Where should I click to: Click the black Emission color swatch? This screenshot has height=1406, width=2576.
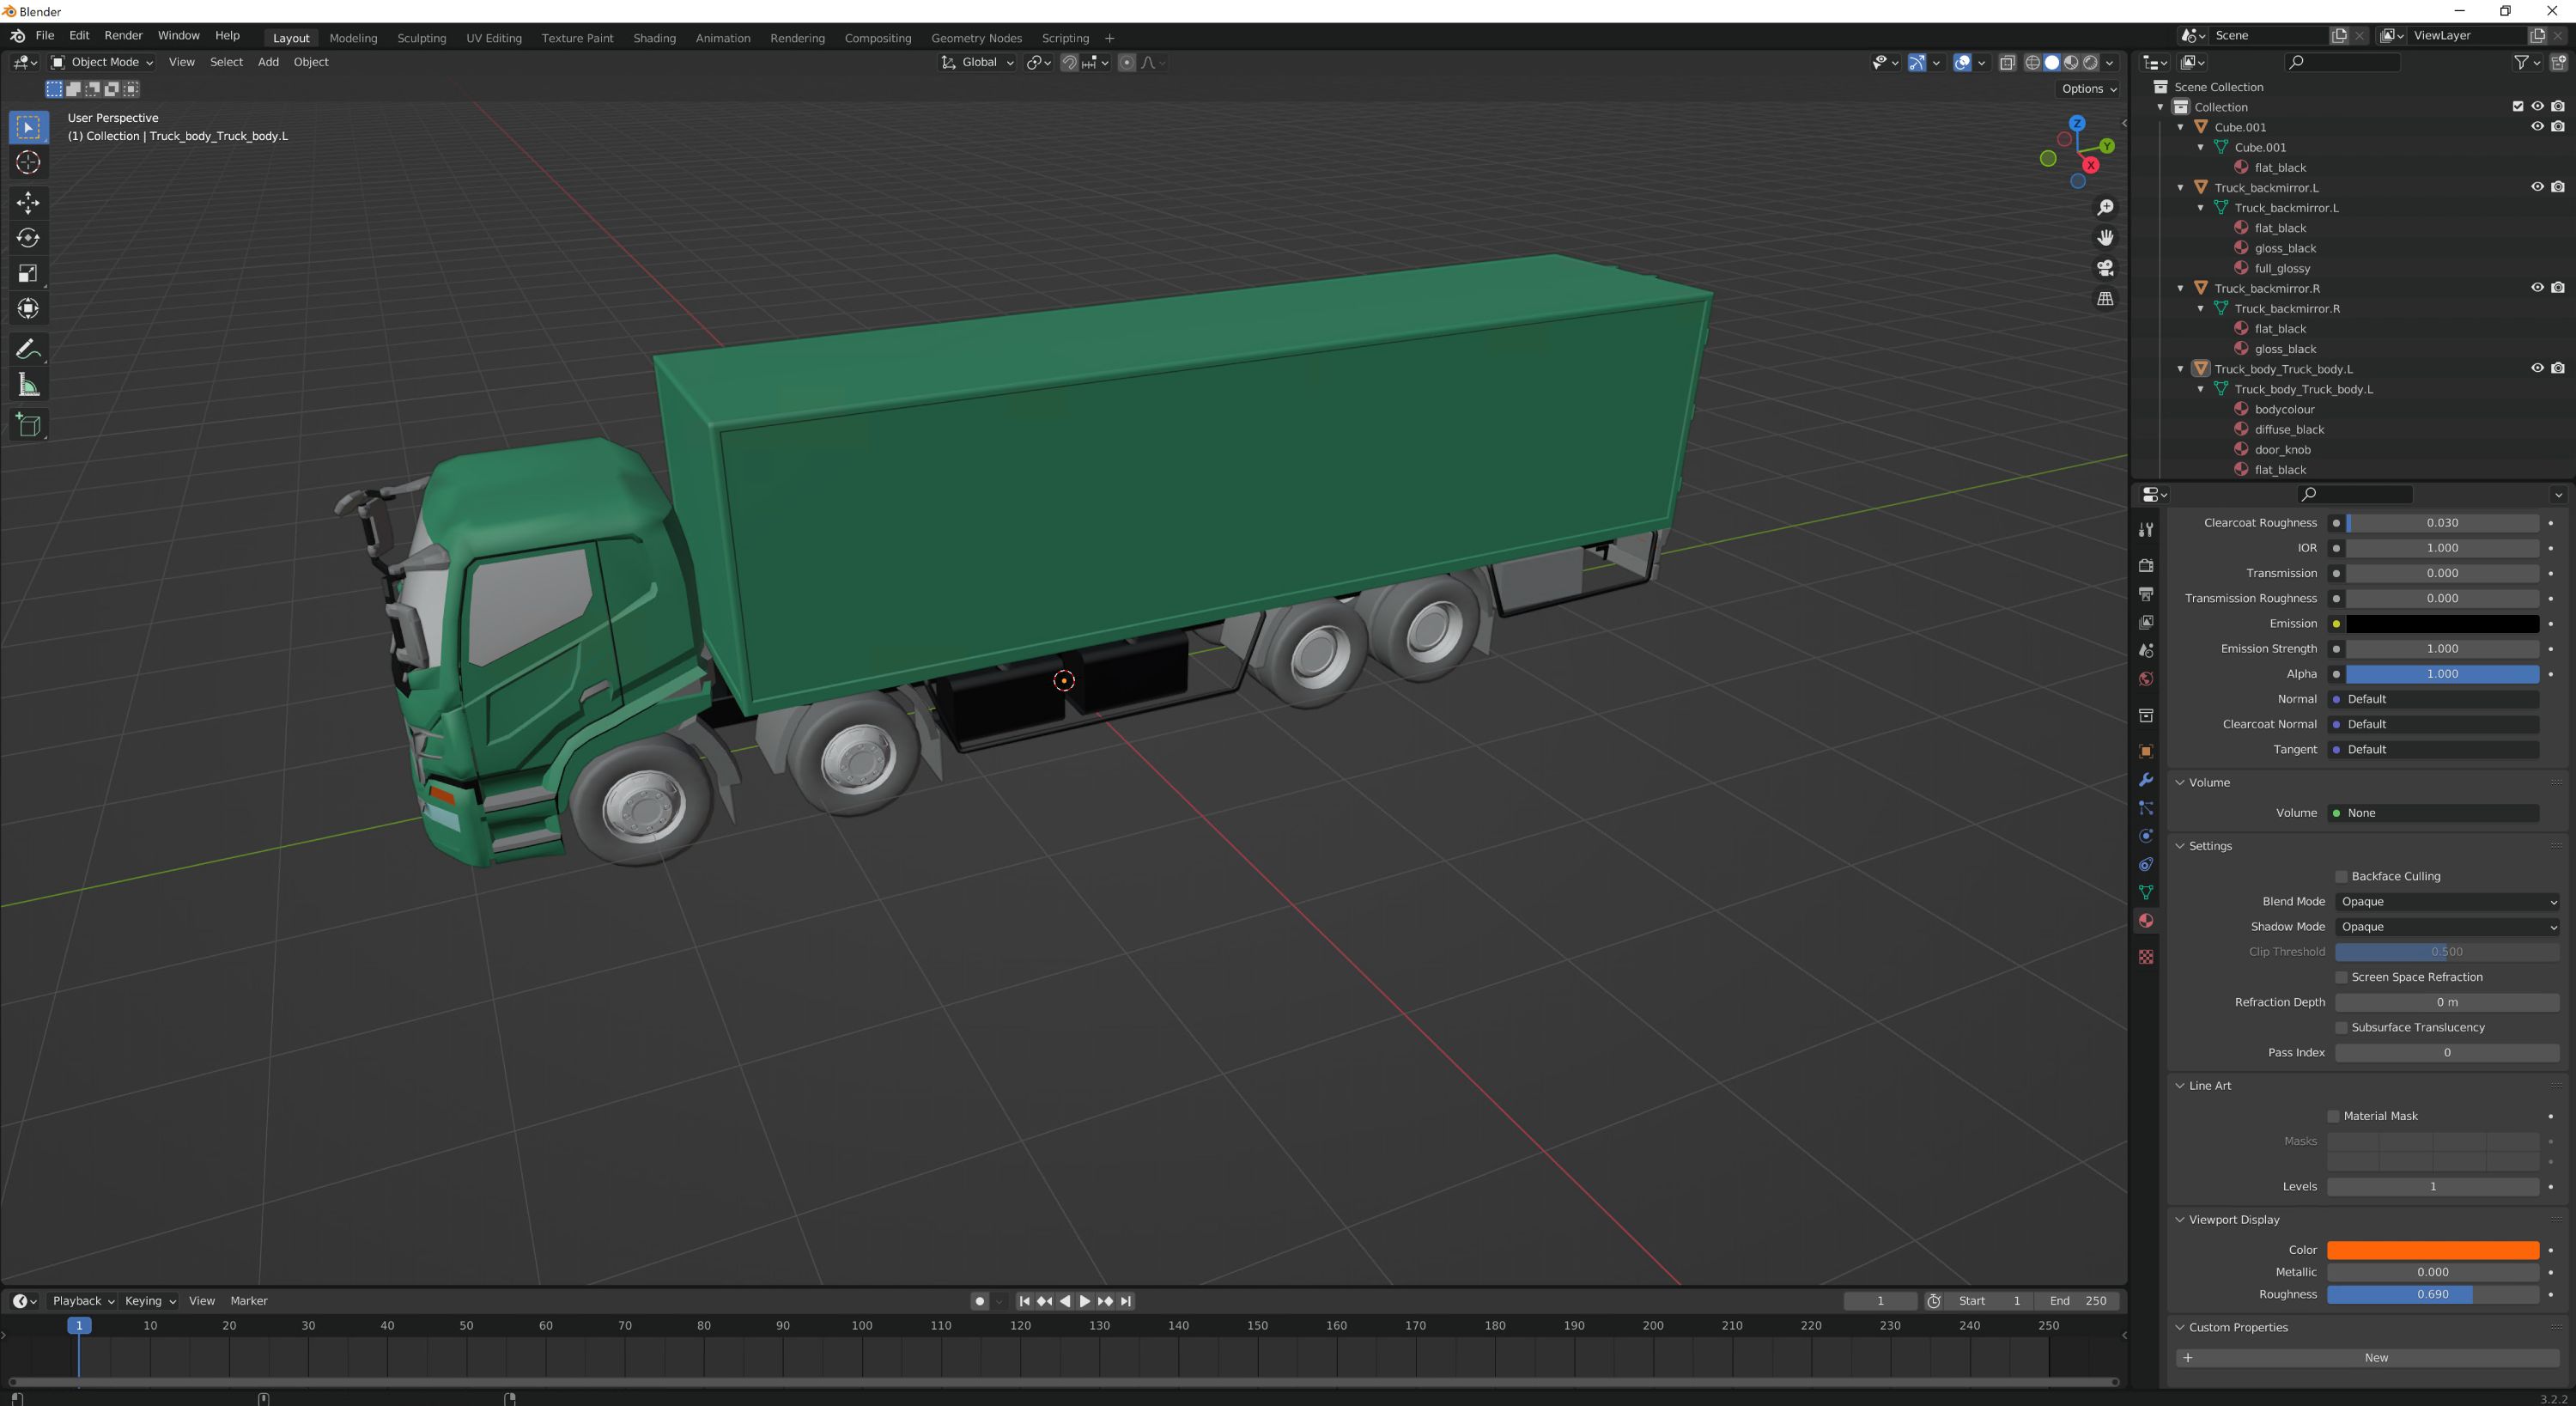(2441, 624)
